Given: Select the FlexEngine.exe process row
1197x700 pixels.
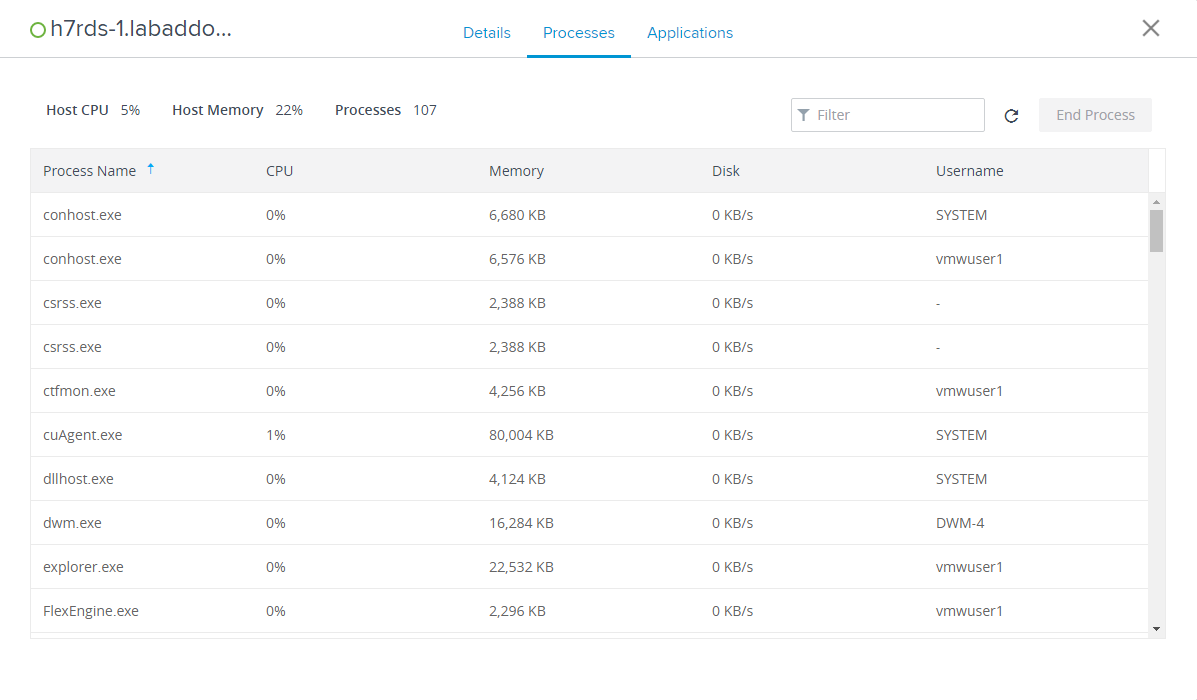Looking at the screenshot, I should tap(90, 611).
